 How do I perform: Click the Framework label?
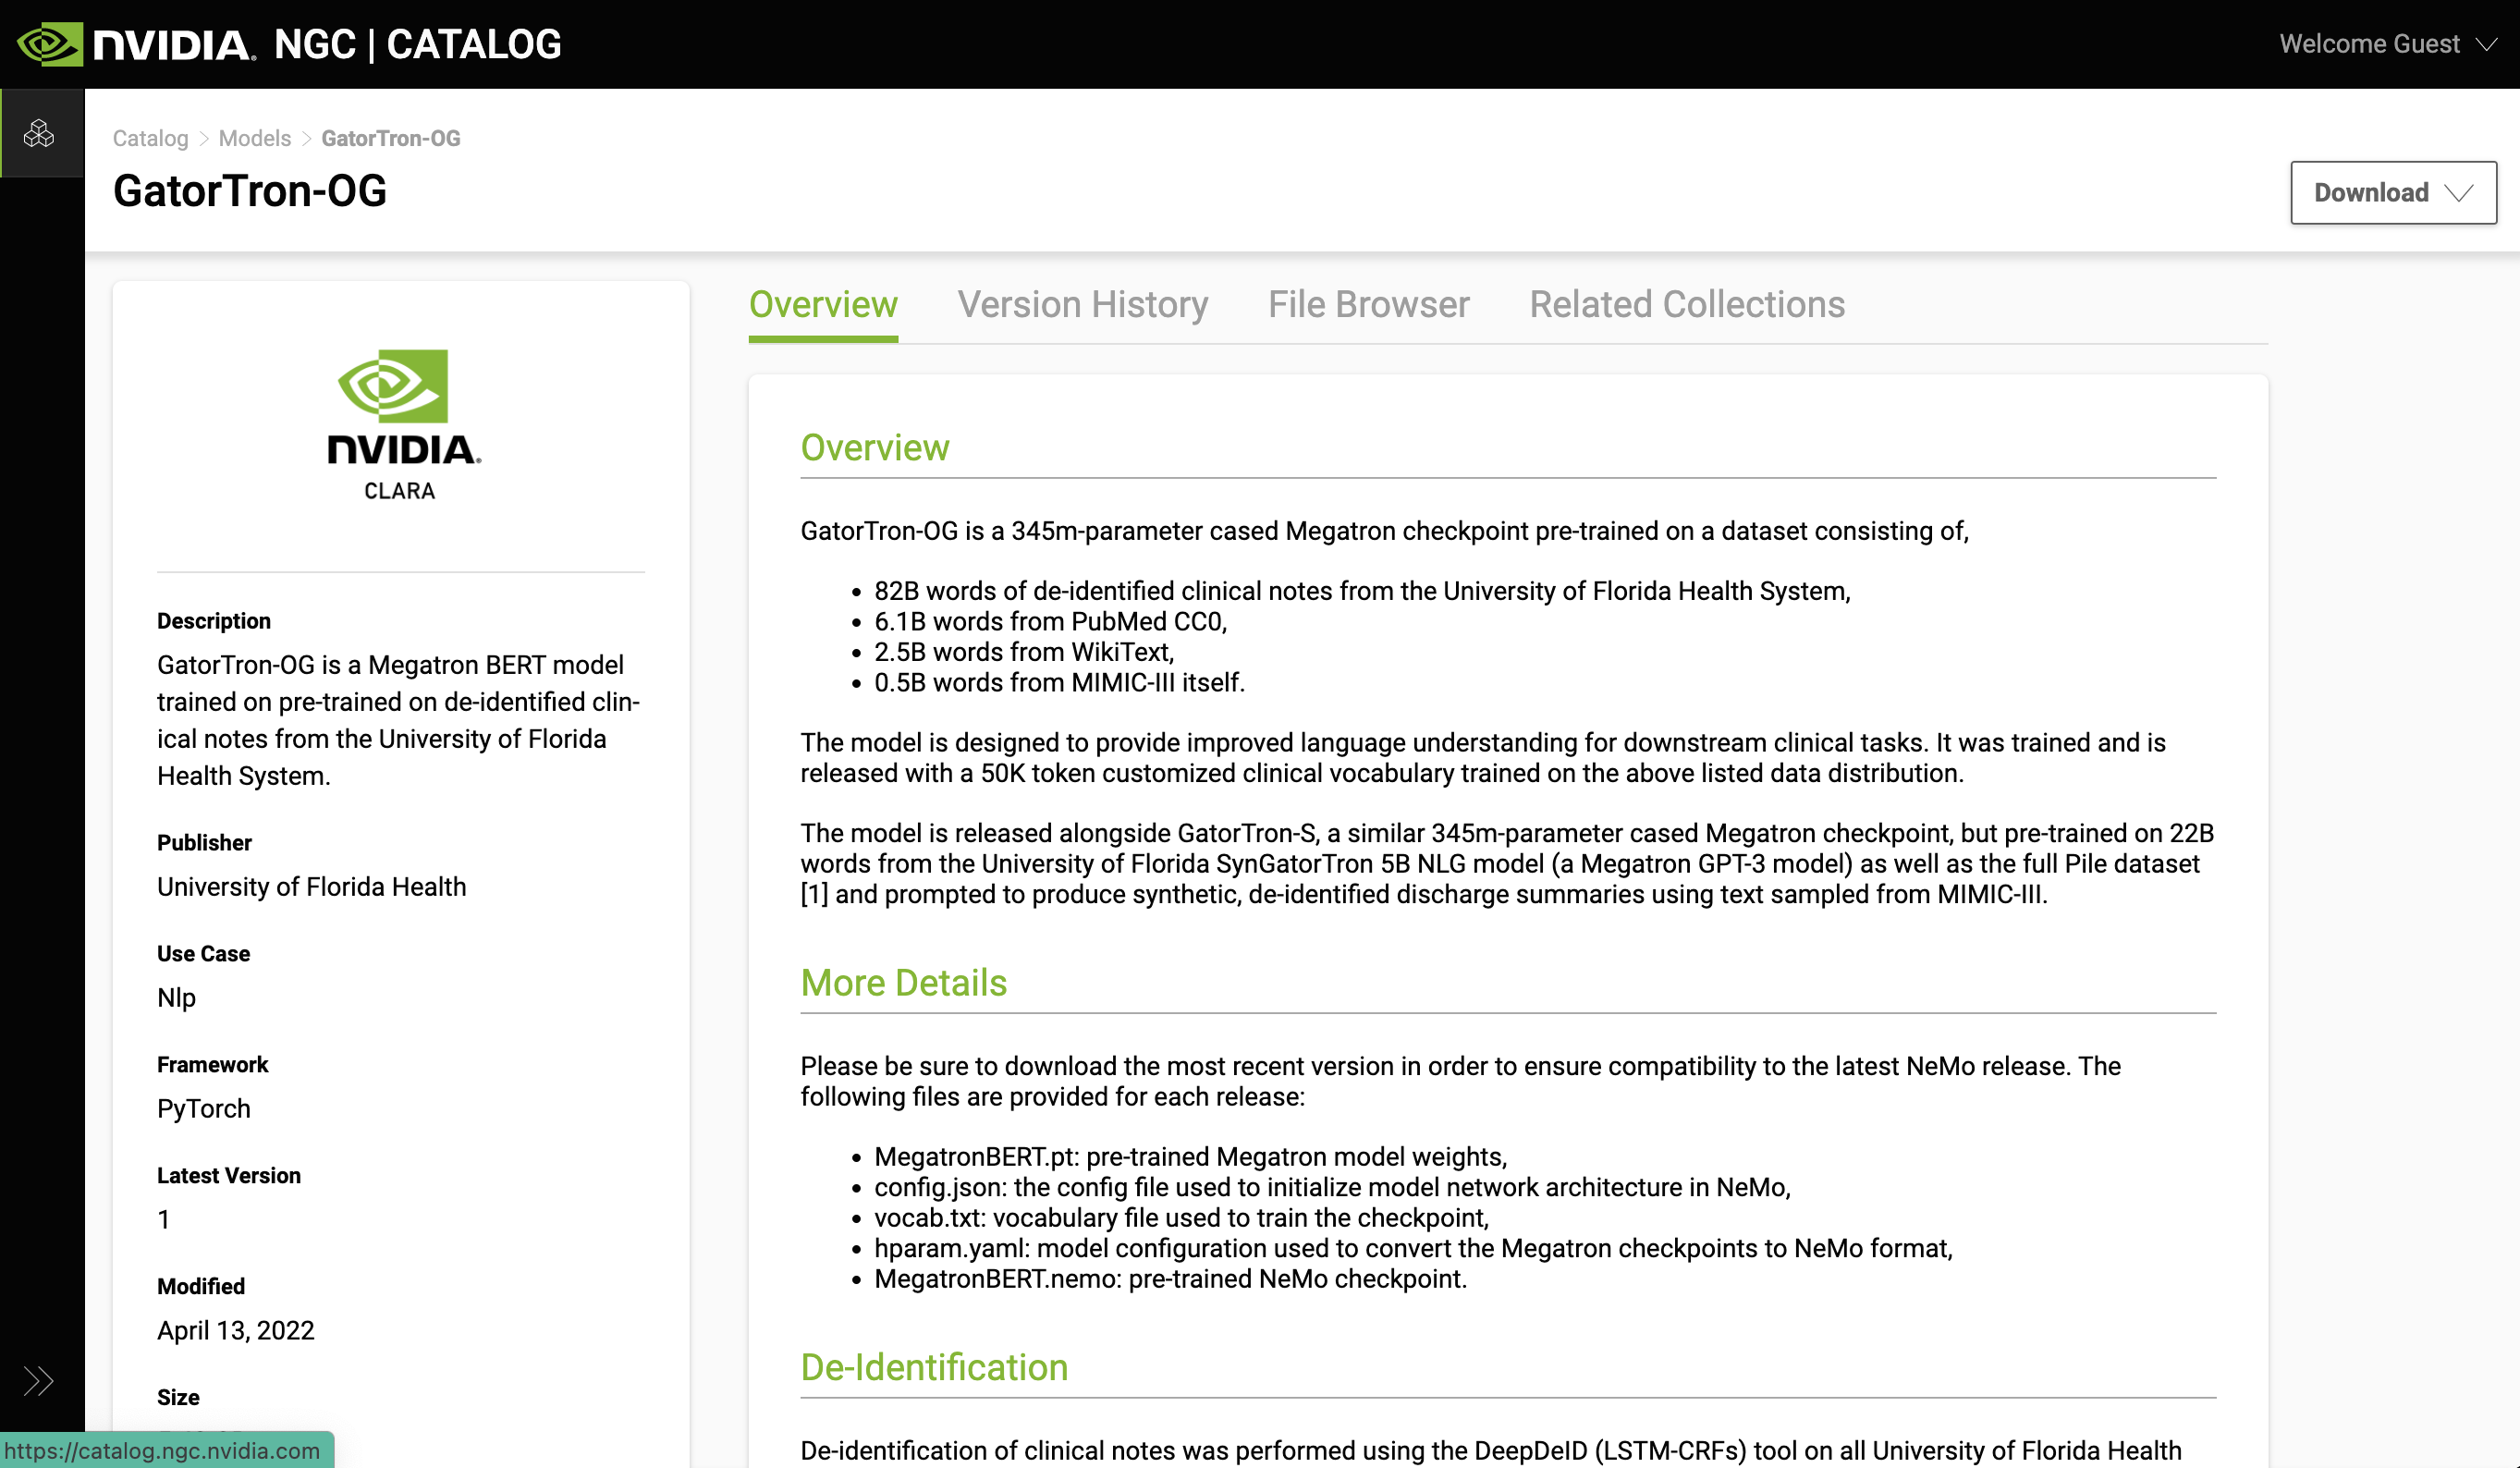point(213,1064)
